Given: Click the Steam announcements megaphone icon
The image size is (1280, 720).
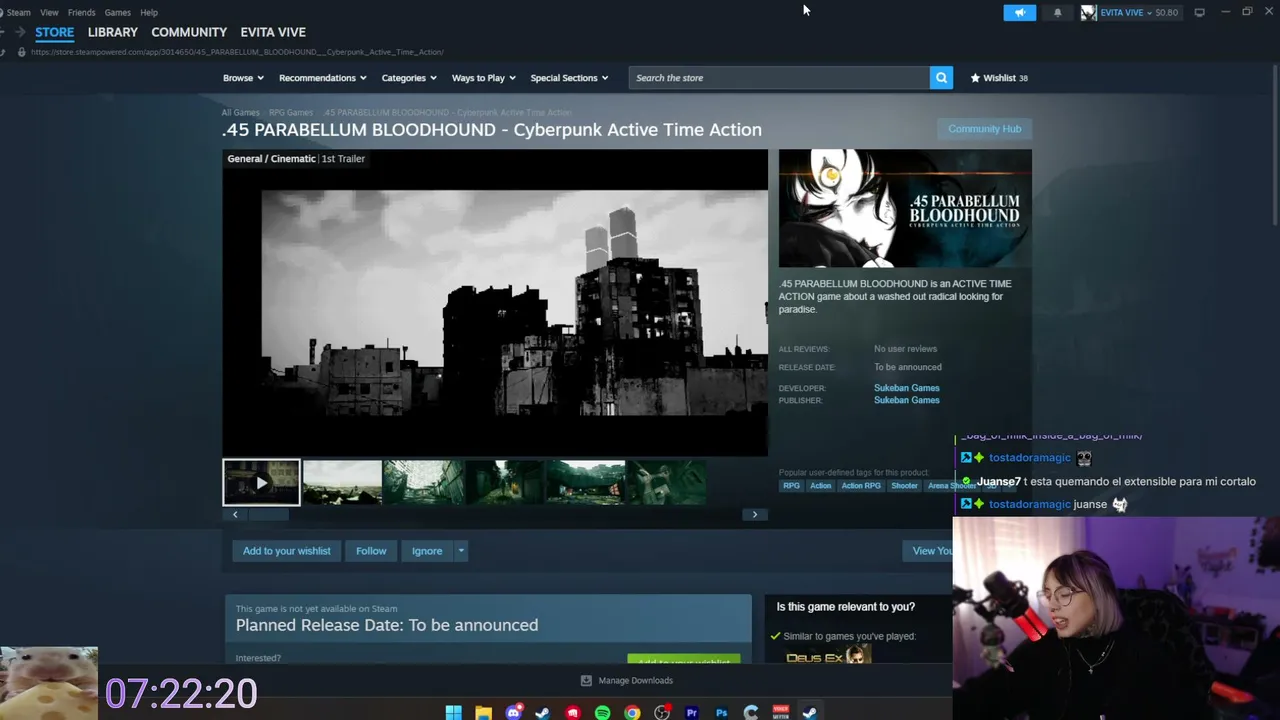Looking at the screenshot, I should (1019, 12).
